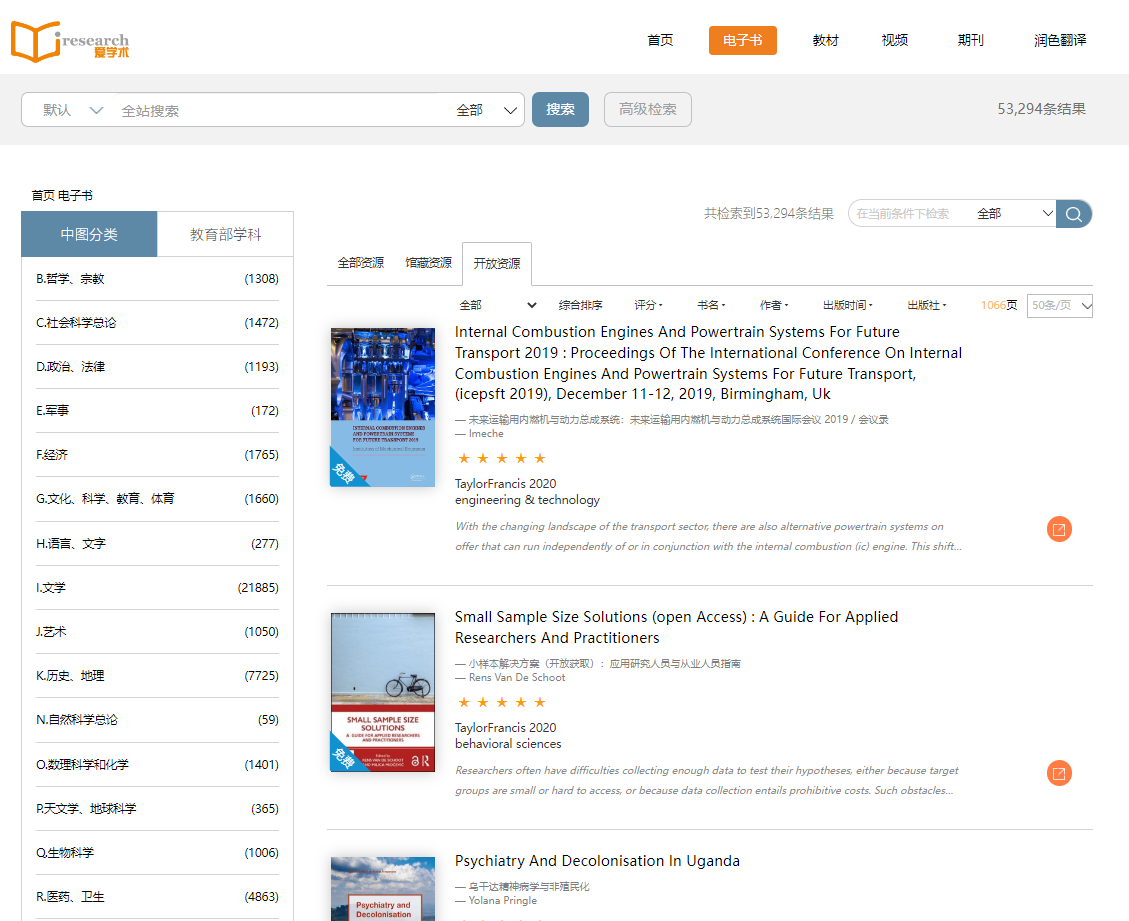Sort results by 出版社

927,305
